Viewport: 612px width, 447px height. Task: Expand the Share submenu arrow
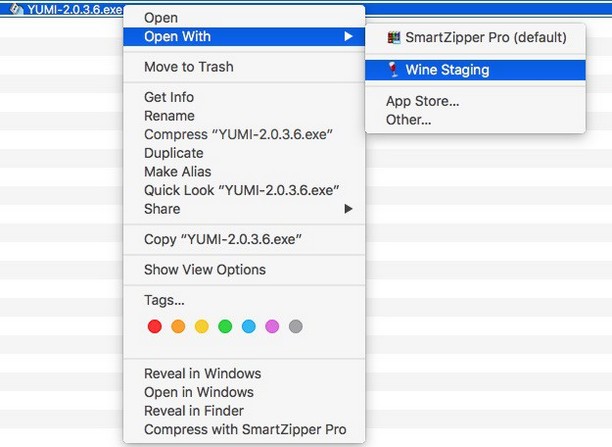(x=349, y=209)
